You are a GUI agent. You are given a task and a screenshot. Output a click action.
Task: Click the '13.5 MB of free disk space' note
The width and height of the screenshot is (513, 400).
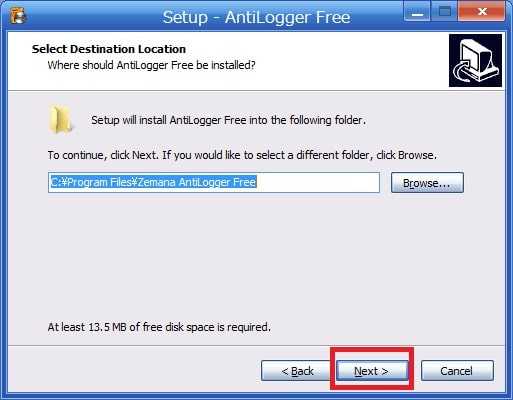159,327
